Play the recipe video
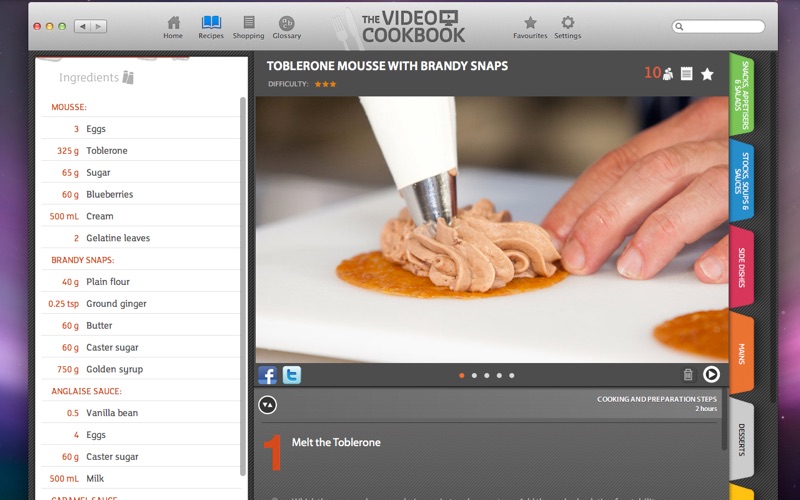The height and width of the screenshot is (500, 800). (x=711, y=374)
